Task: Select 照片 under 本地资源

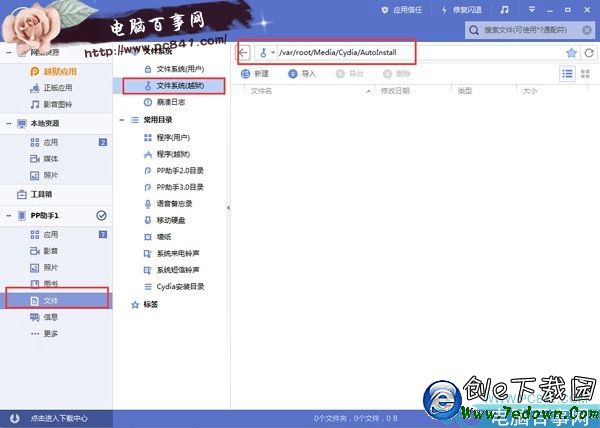Action: (x=44, y=176)
